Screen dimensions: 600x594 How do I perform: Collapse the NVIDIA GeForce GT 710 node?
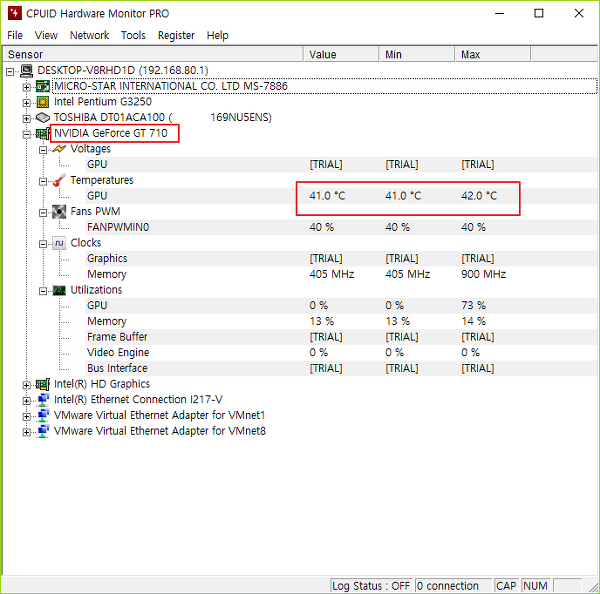(x=26, y=134)
